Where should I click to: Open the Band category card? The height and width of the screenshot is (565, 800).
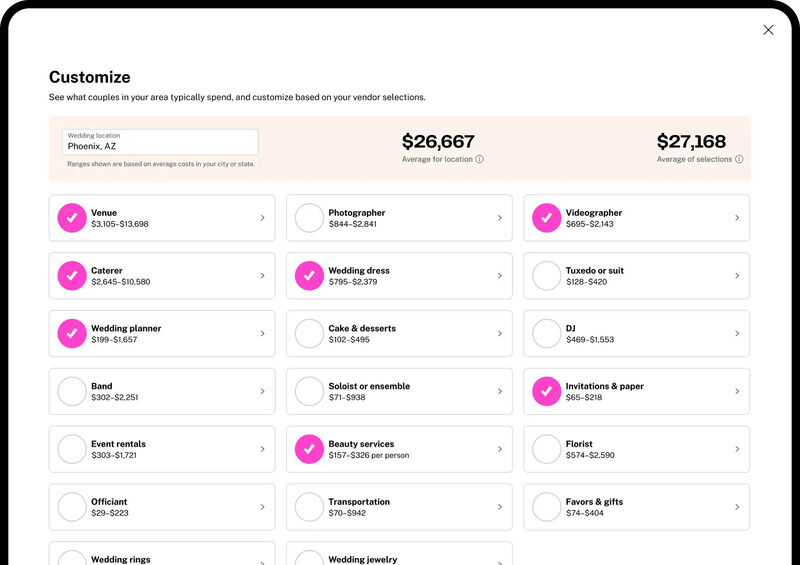click(162, 391)
